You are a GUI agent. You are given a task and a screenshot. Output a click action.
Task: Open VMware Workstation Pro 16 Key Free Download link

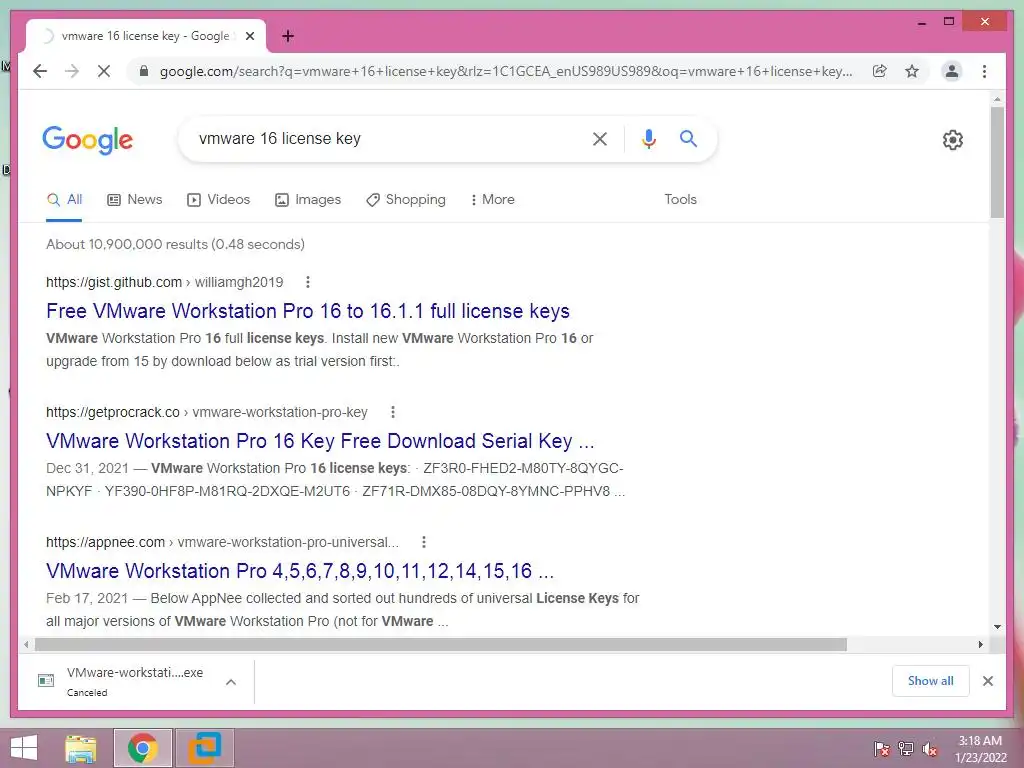320,441
